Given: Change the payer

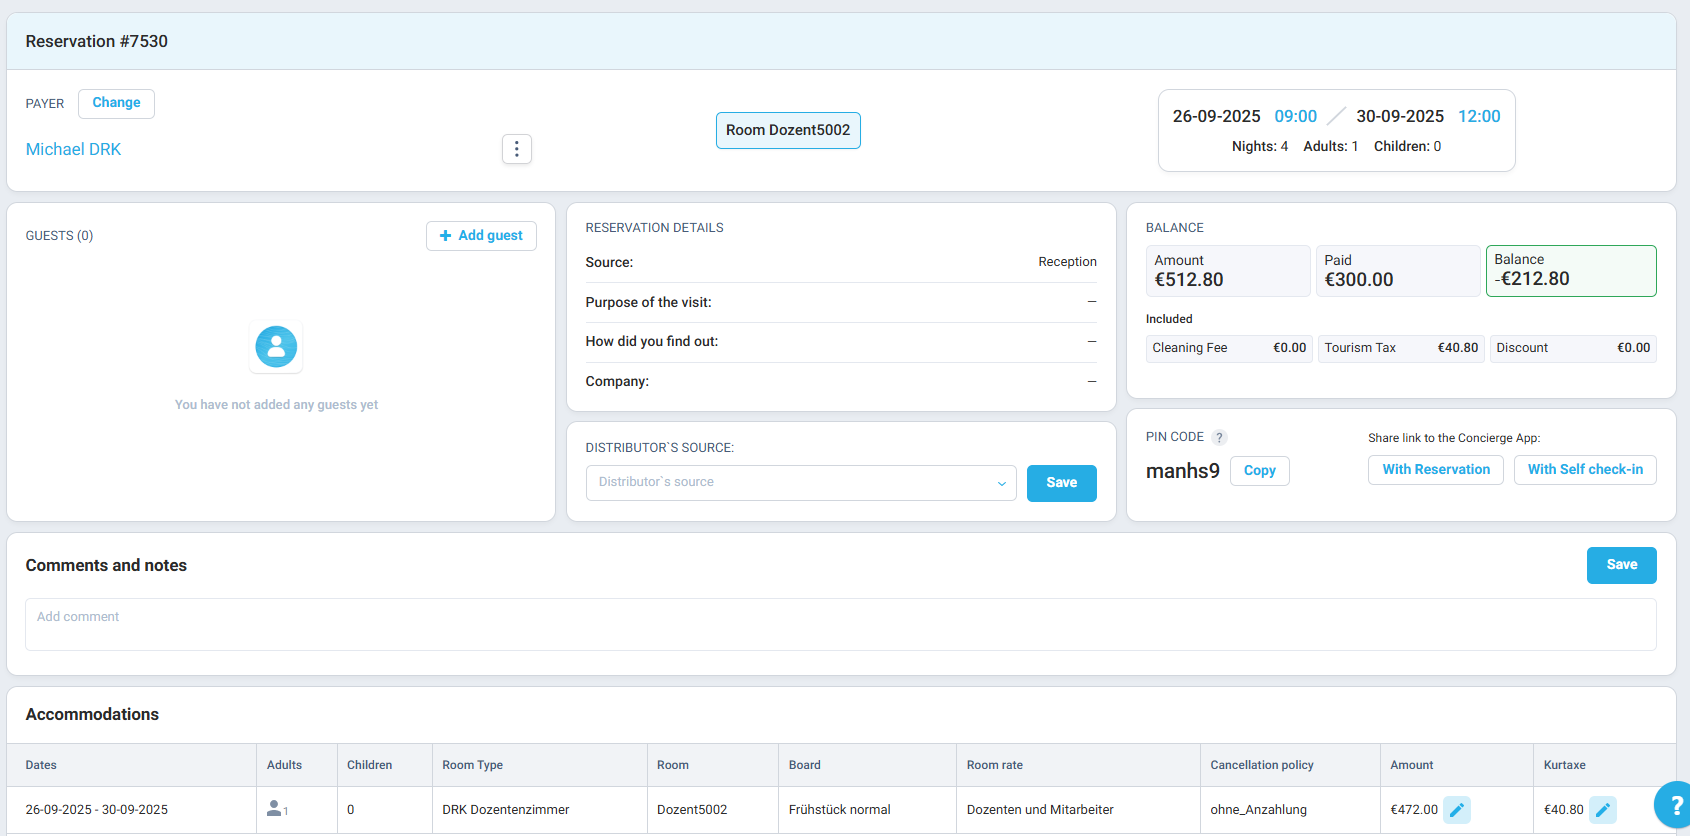Looking at the screenshot, I should 116,103.
